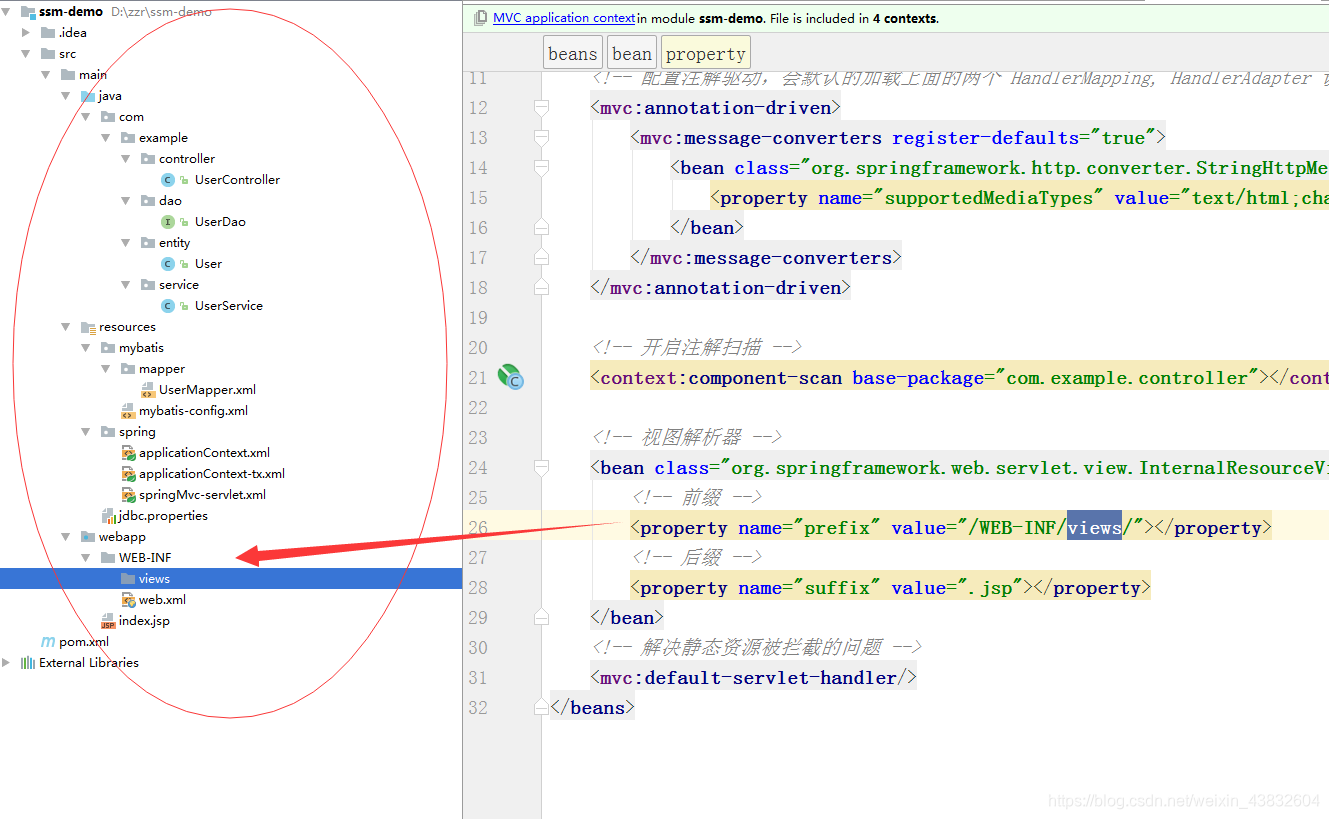
Task: Select UserController in the project tree
Action: pyautogui.click(x=237, y=180)
